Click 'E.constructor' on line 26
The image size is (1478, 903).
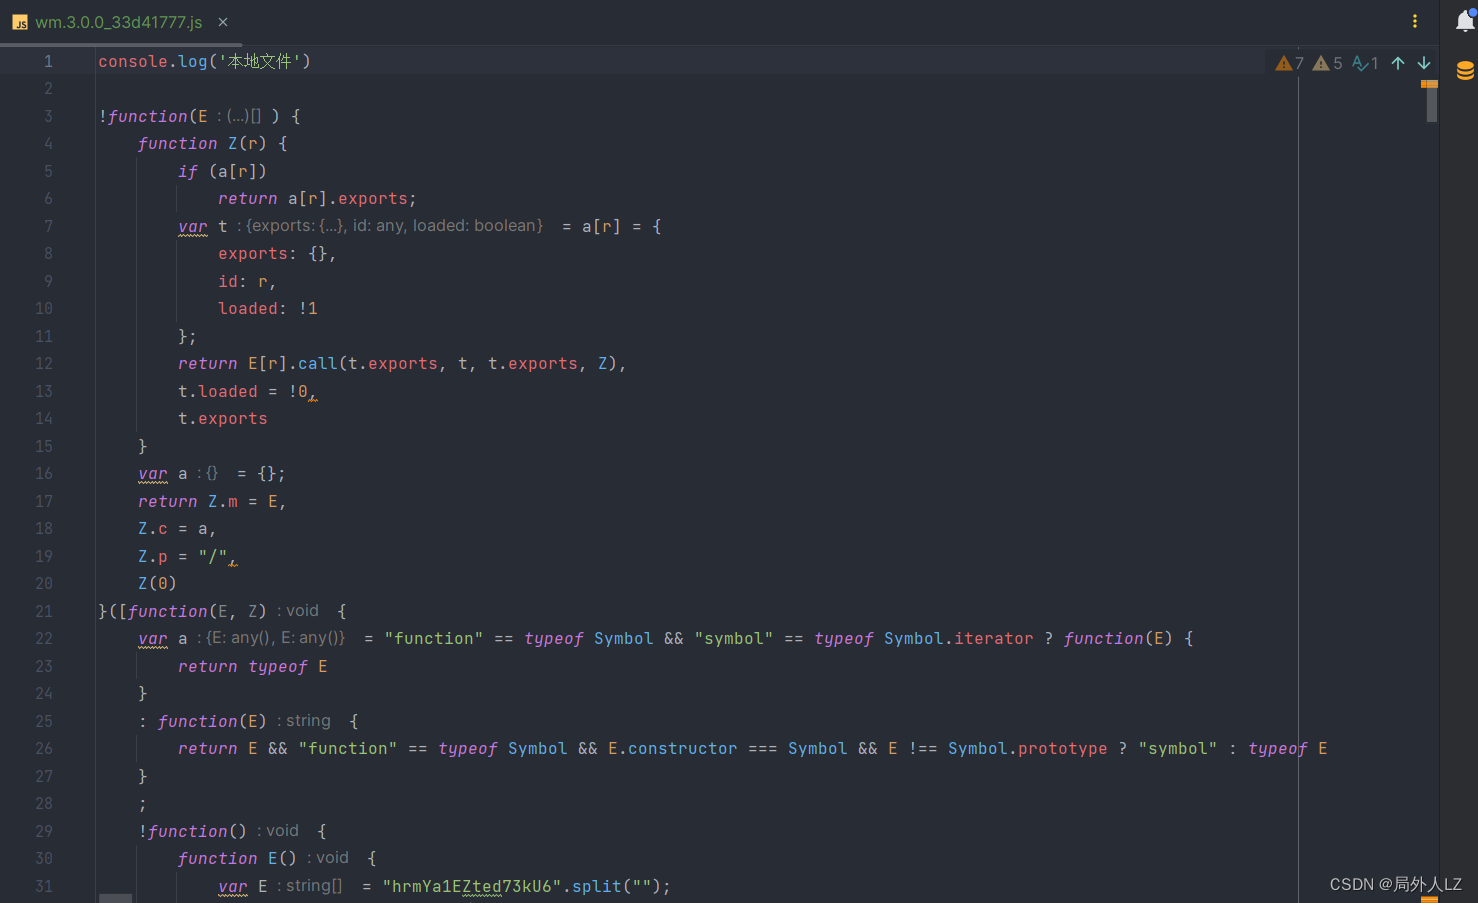[672, 749]
